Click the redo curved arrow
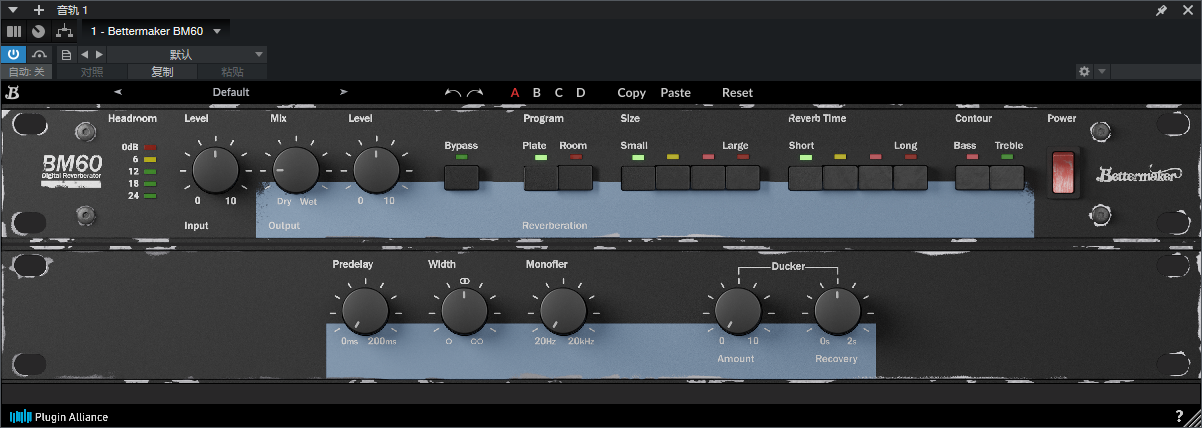 coord(475,93)
